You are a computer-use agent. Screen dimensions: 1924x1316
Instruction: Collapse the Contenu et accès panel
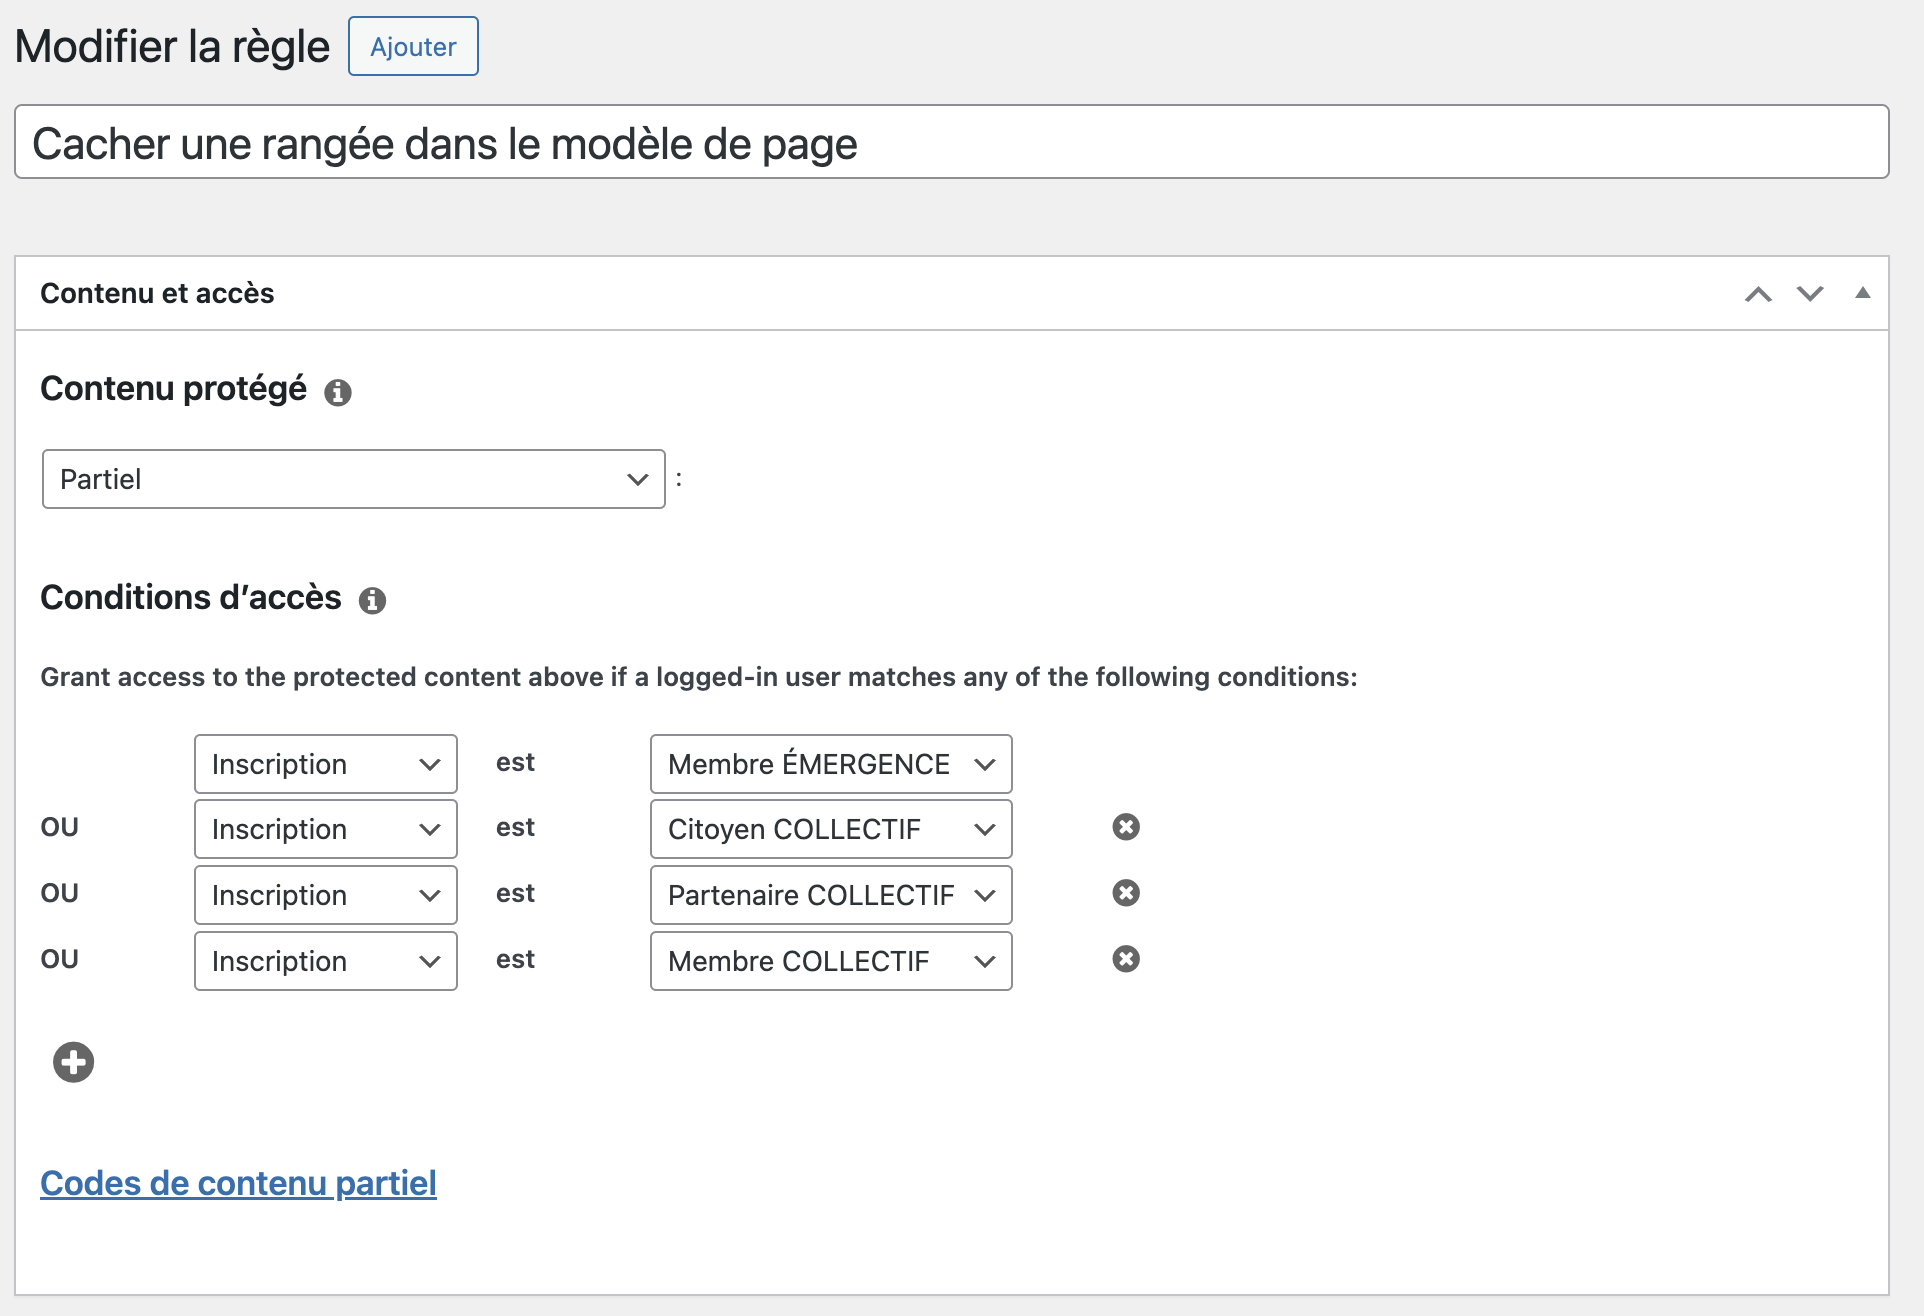click(1862, 294)
